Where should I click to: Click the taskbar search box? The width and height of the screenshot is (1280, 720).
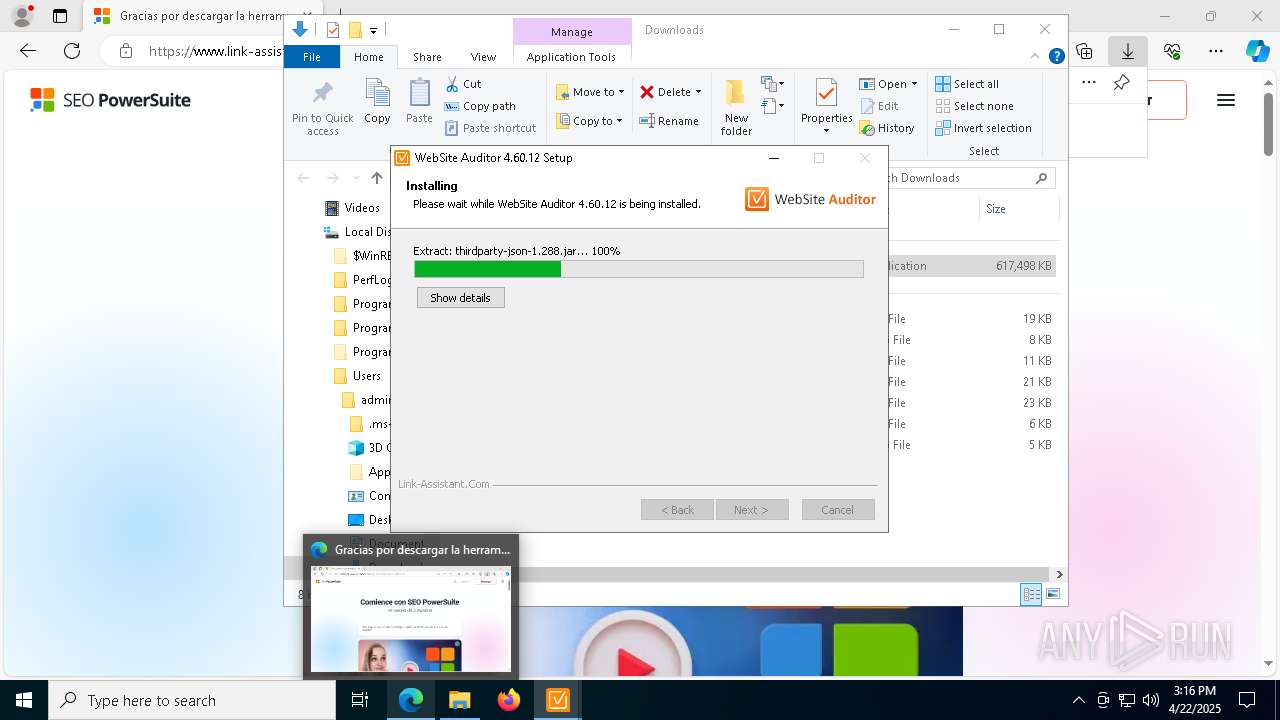(x=191, y=700)
